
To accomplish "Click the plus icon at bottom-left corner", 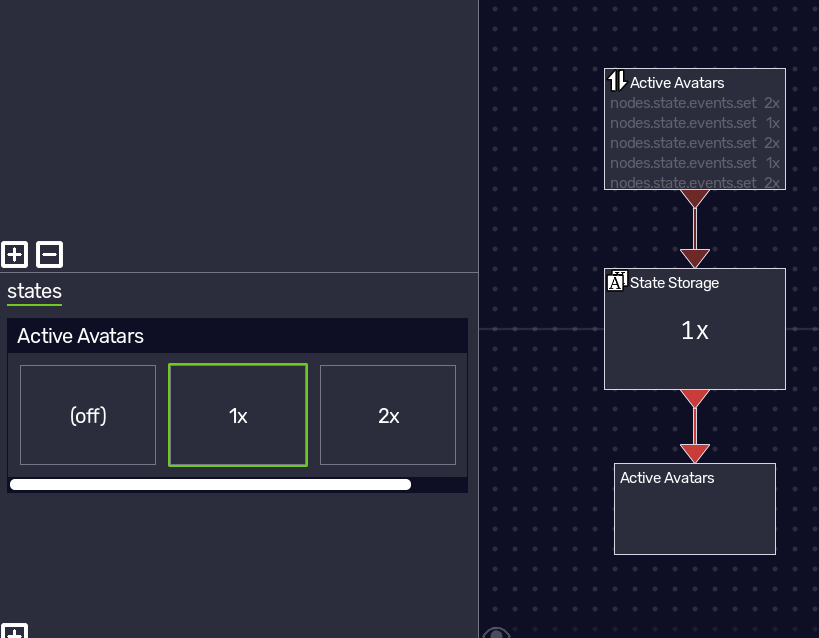I will pyautogui.click(x=14, y=631).
